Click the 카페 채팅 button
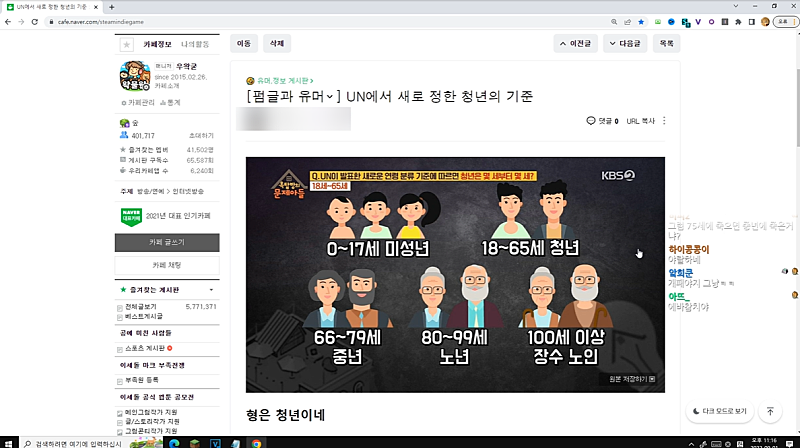800x448 pixels. point(167,265)
